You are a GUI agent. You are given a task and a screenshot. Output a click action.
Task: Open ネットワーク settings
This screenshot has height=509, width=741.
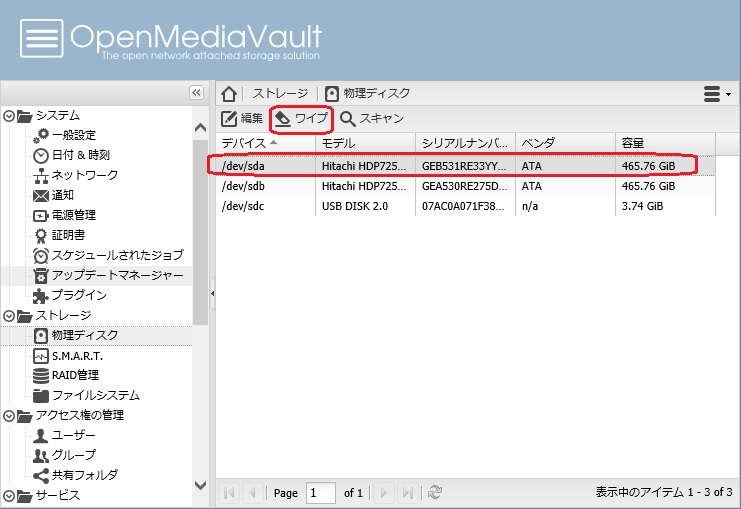point(76,175)
